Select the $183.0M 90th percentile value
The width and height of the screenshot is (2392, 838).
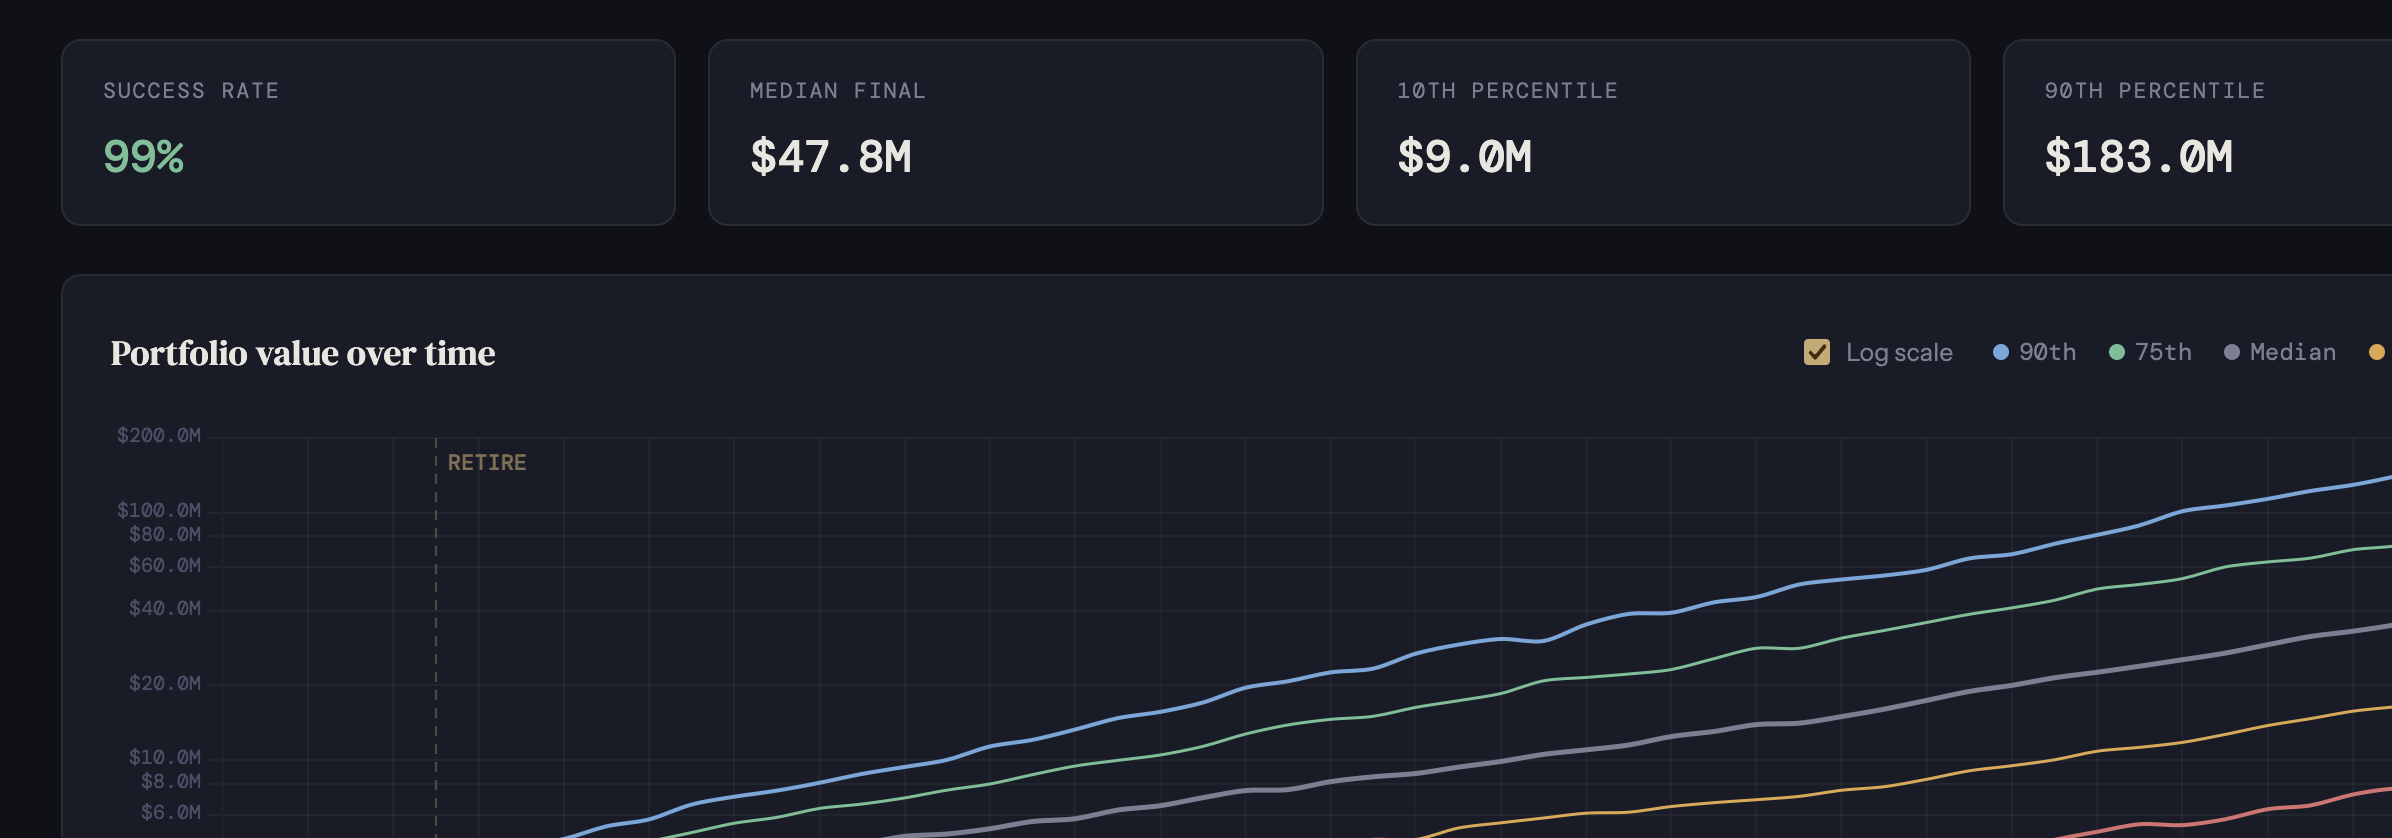(2139, 157)
